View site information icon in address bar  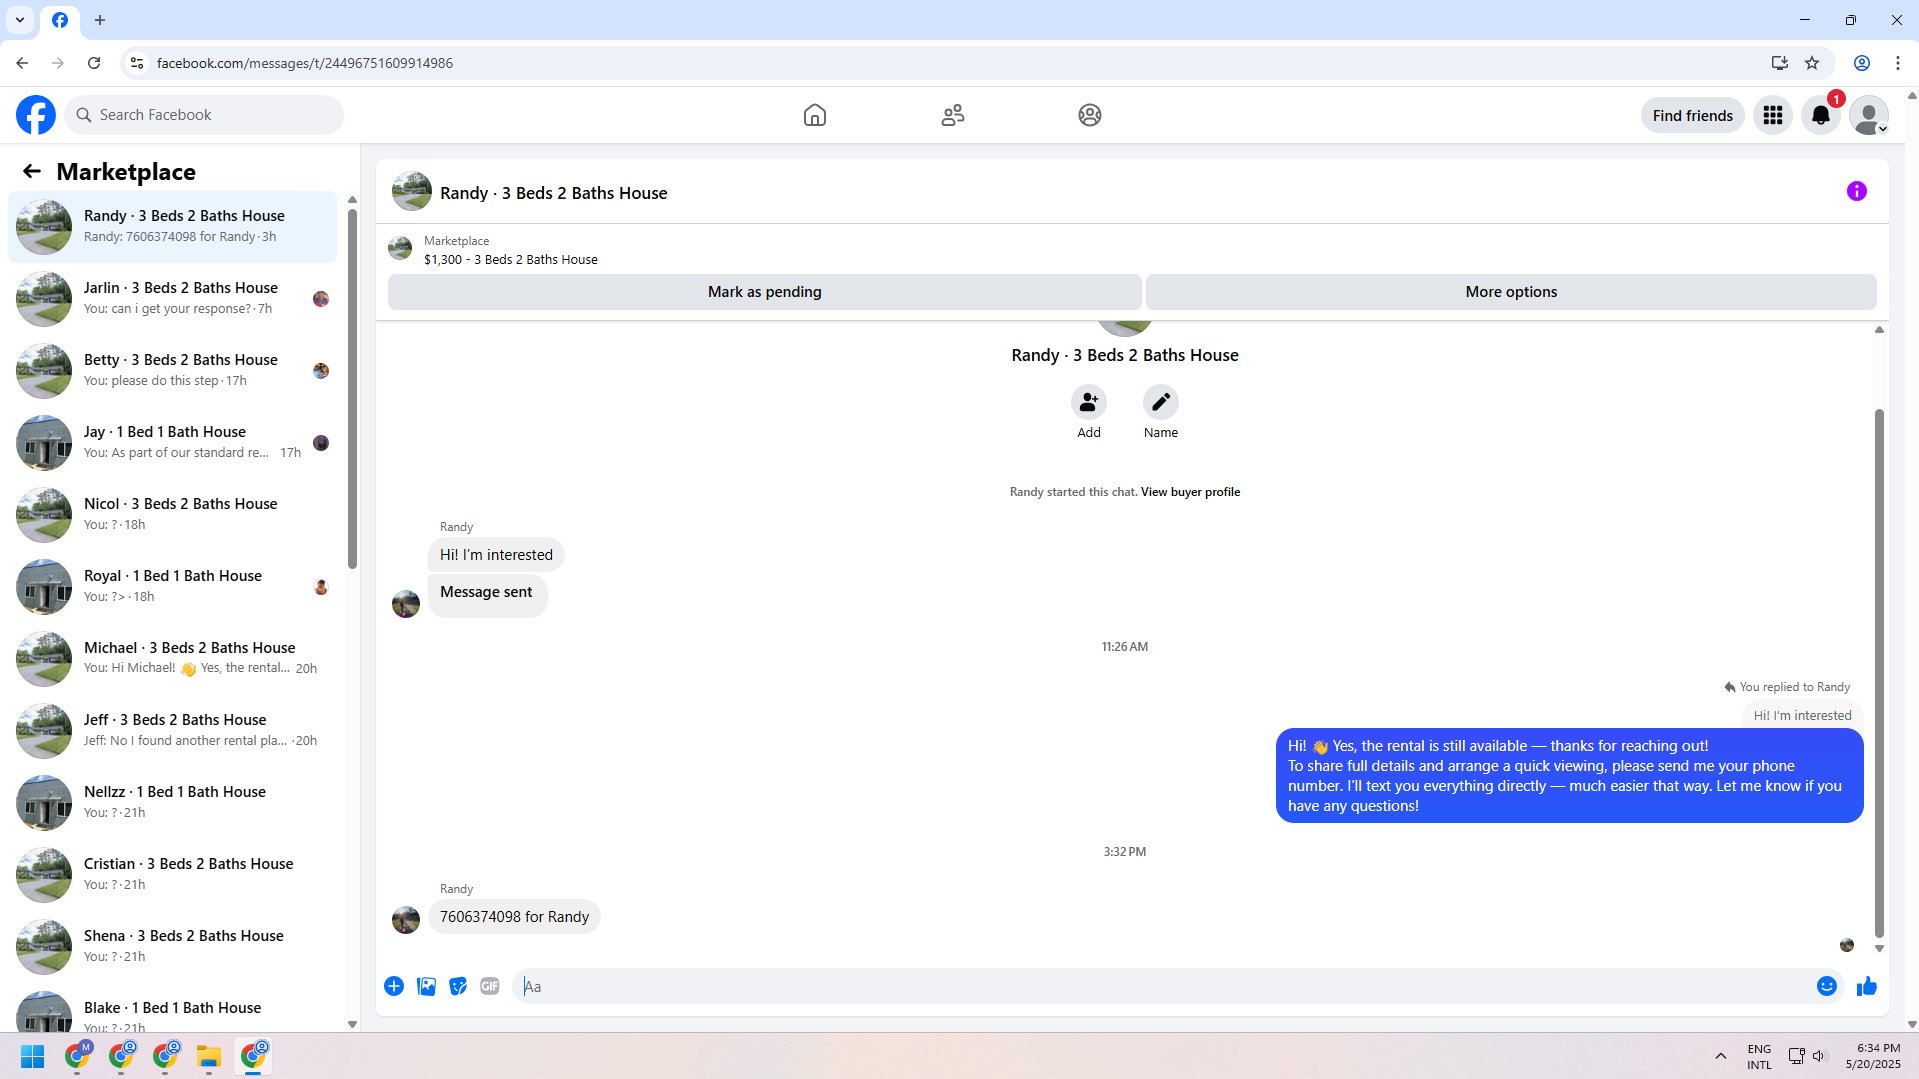137,63
